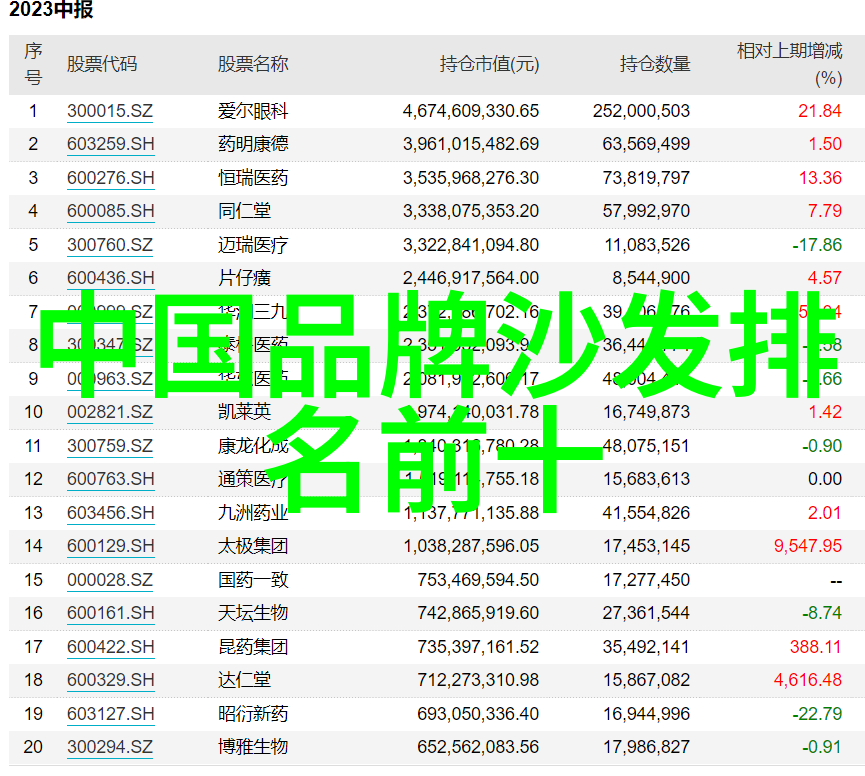Click the stock name 同仁堂
The image size is (865, 776).
tap(244, 211)
